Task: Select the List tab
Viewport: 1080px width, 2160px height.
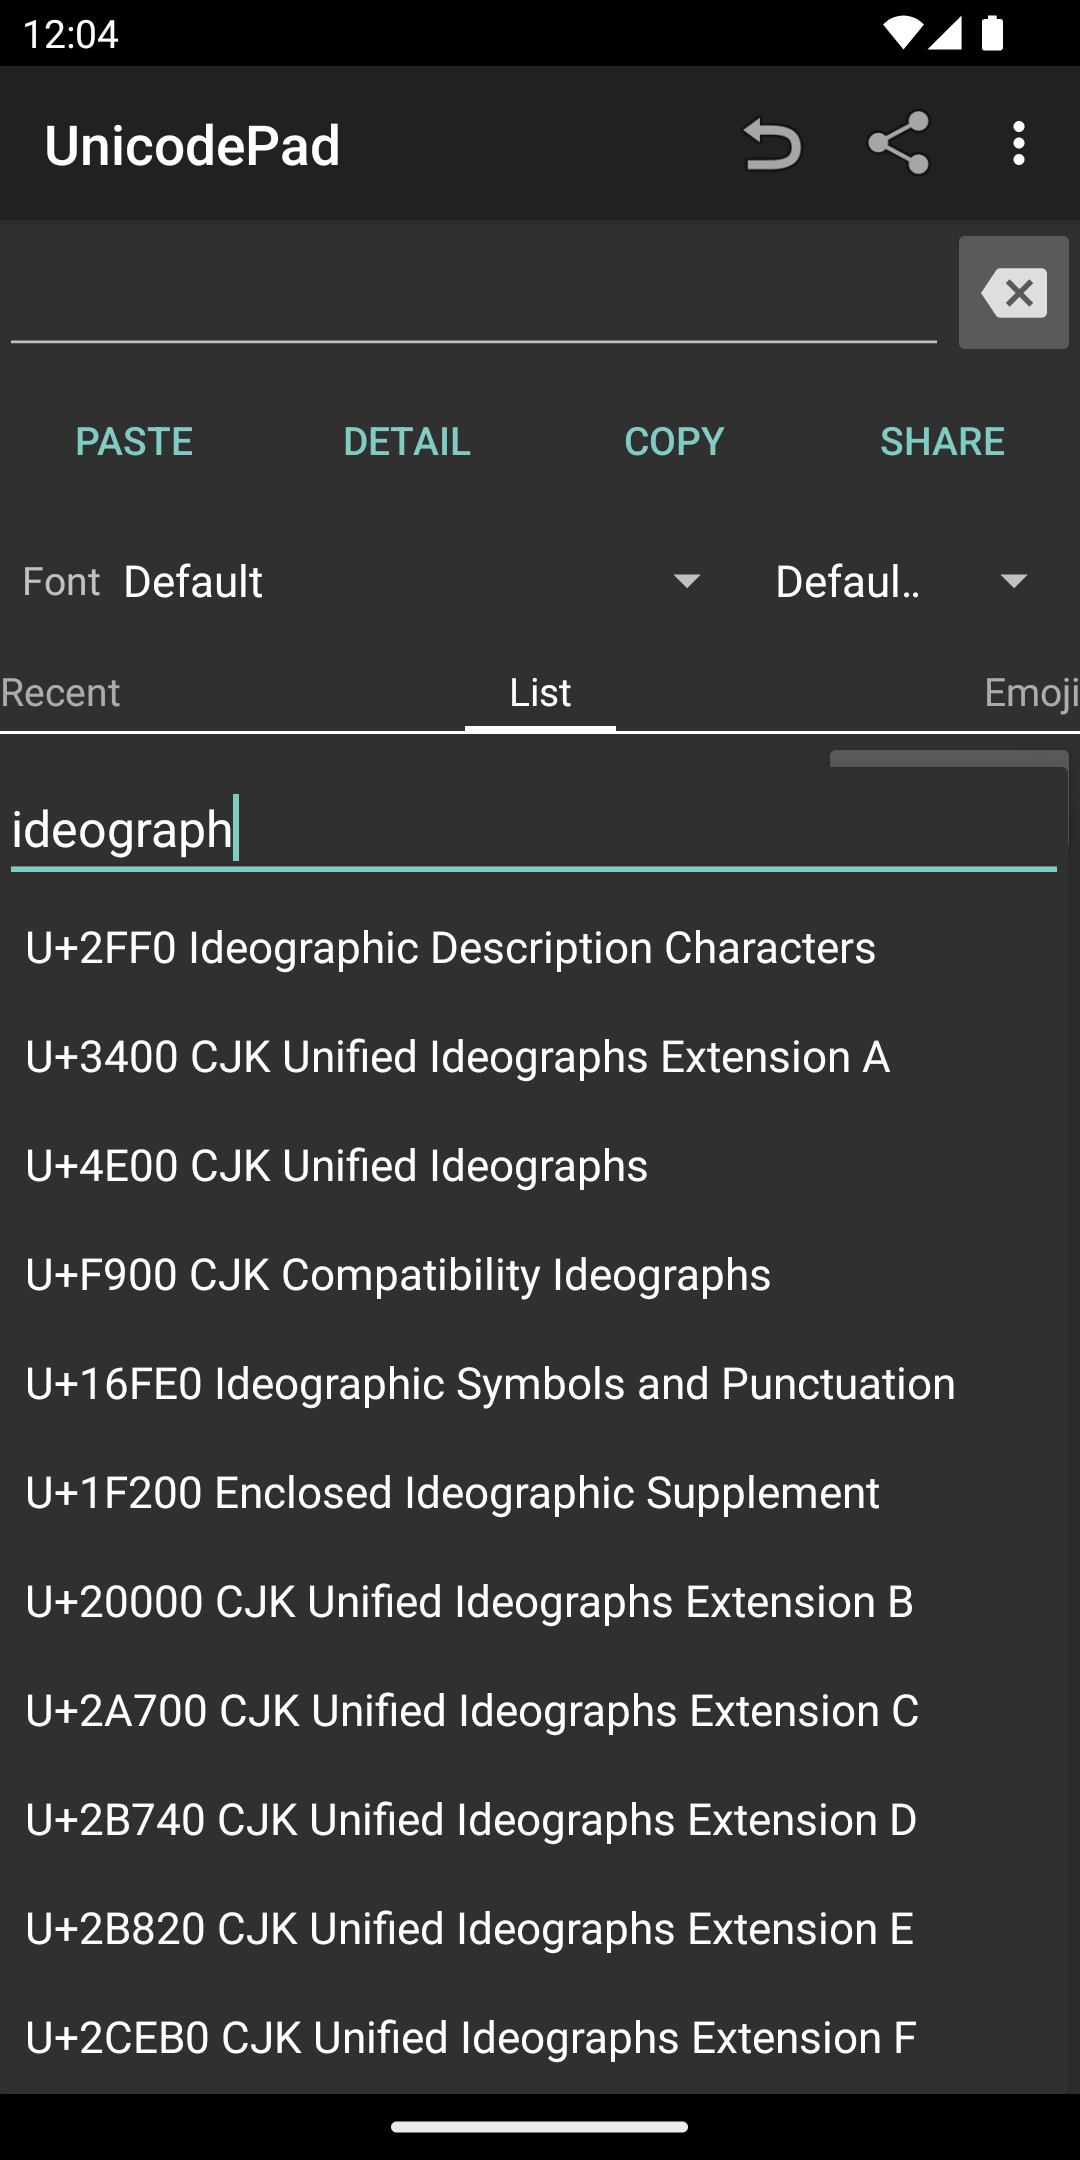Action: pyautogui.click(x=540, y=692)
